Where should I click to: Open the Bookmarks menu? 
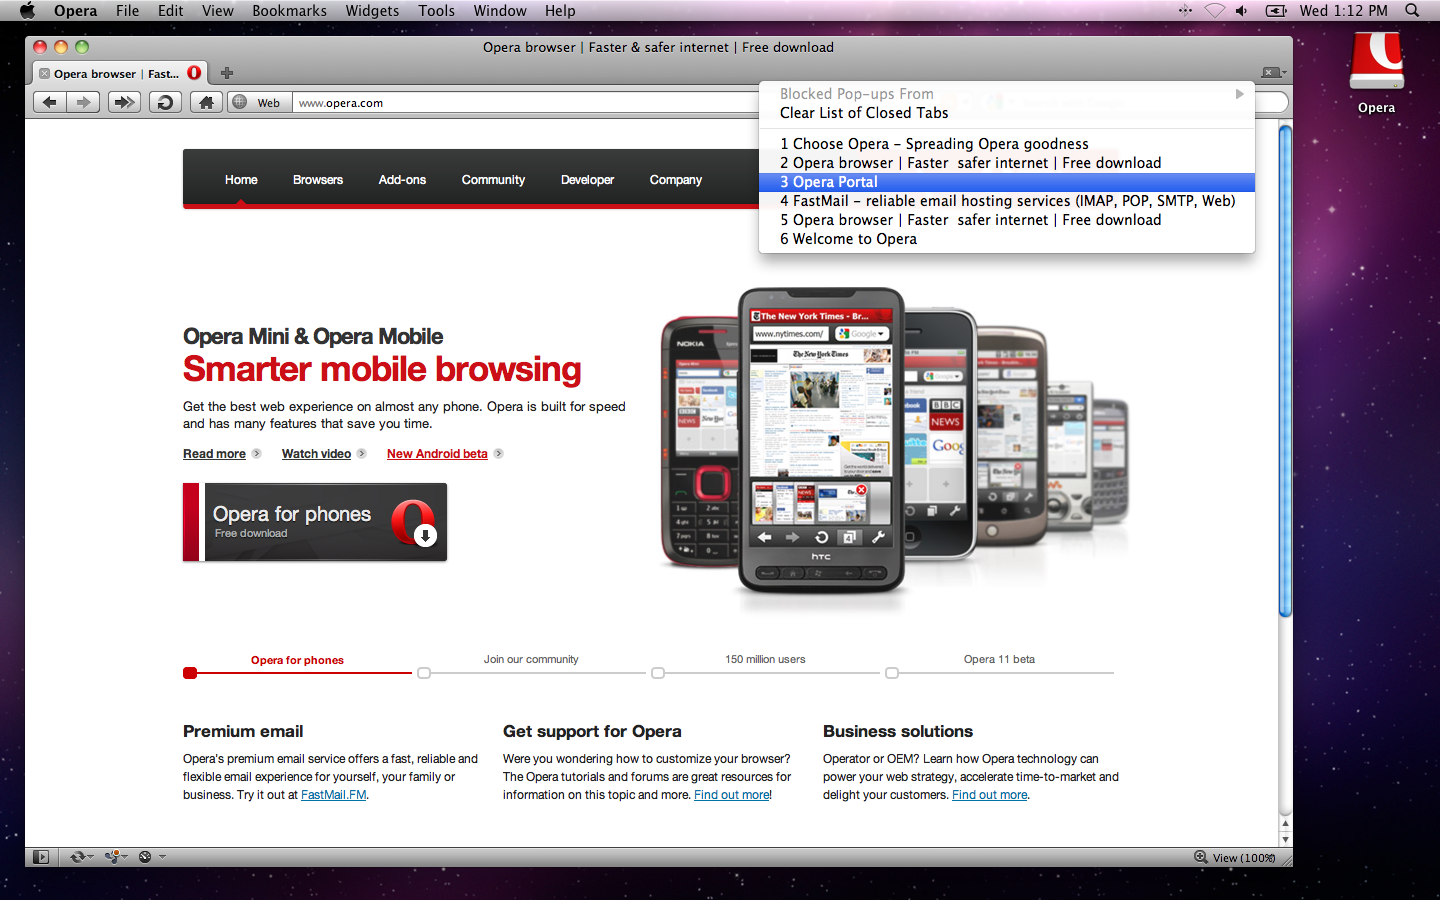tap(289, 11)
